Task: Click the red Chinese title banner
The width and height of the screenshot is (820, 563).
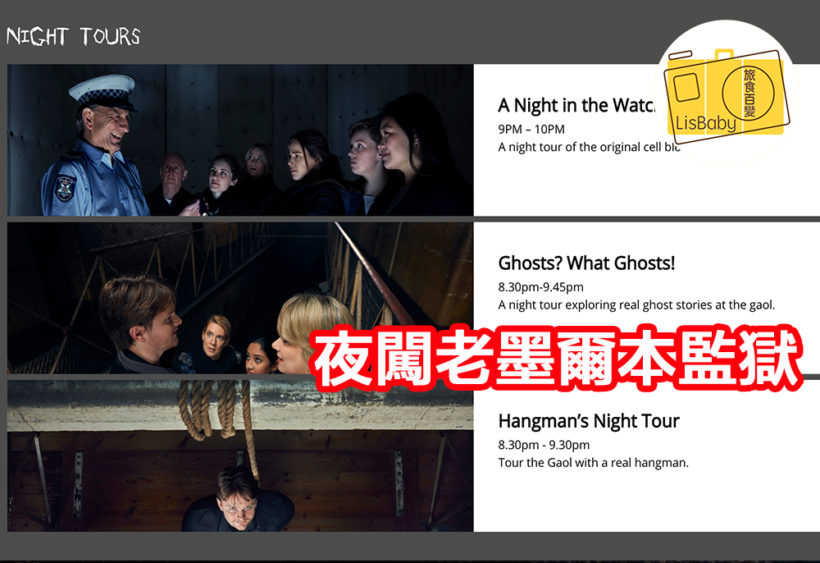Action: tap(557, 358)
